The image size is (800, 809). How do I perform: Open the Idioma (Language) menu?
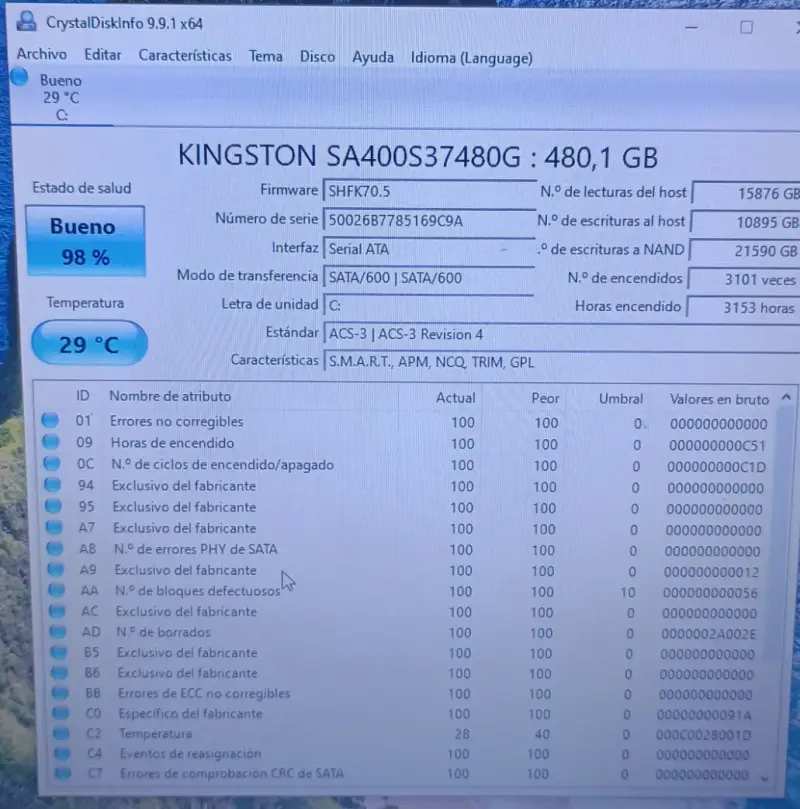[x=471, y=58]
